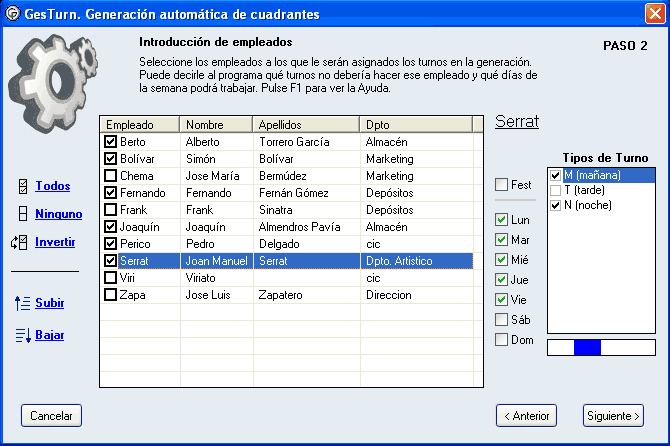Click the Ninguno deselect-all icon

[22, 214]
